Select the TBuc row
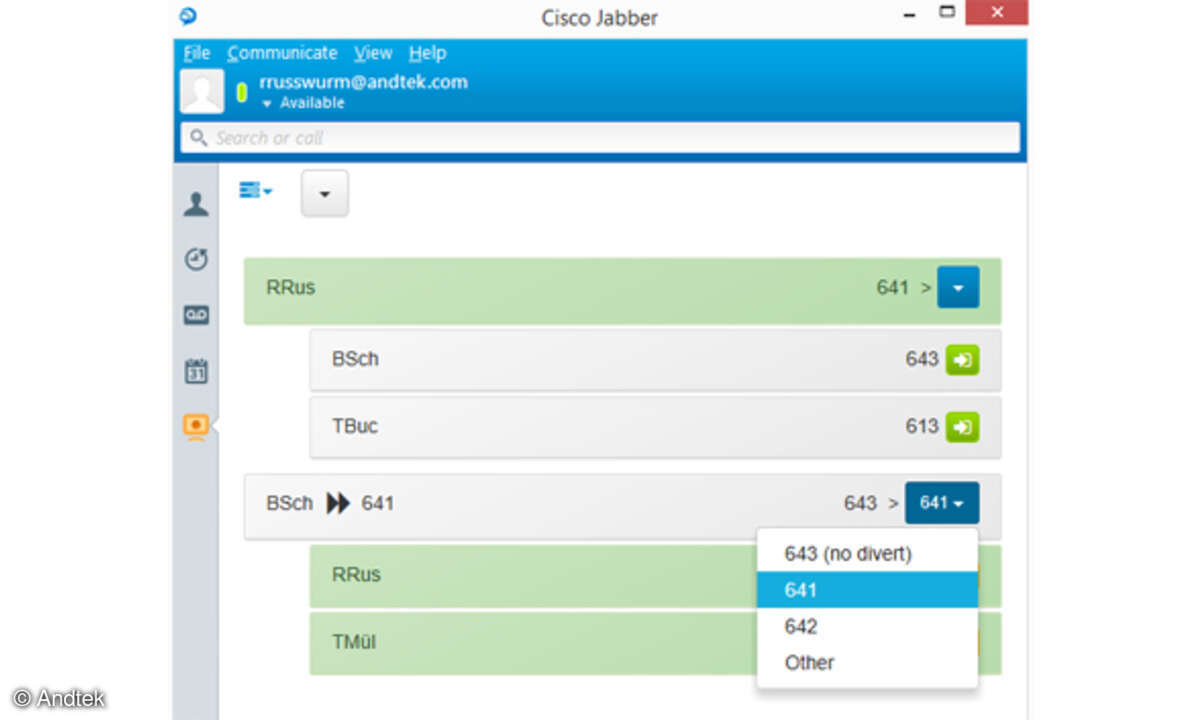 (655, 427)
